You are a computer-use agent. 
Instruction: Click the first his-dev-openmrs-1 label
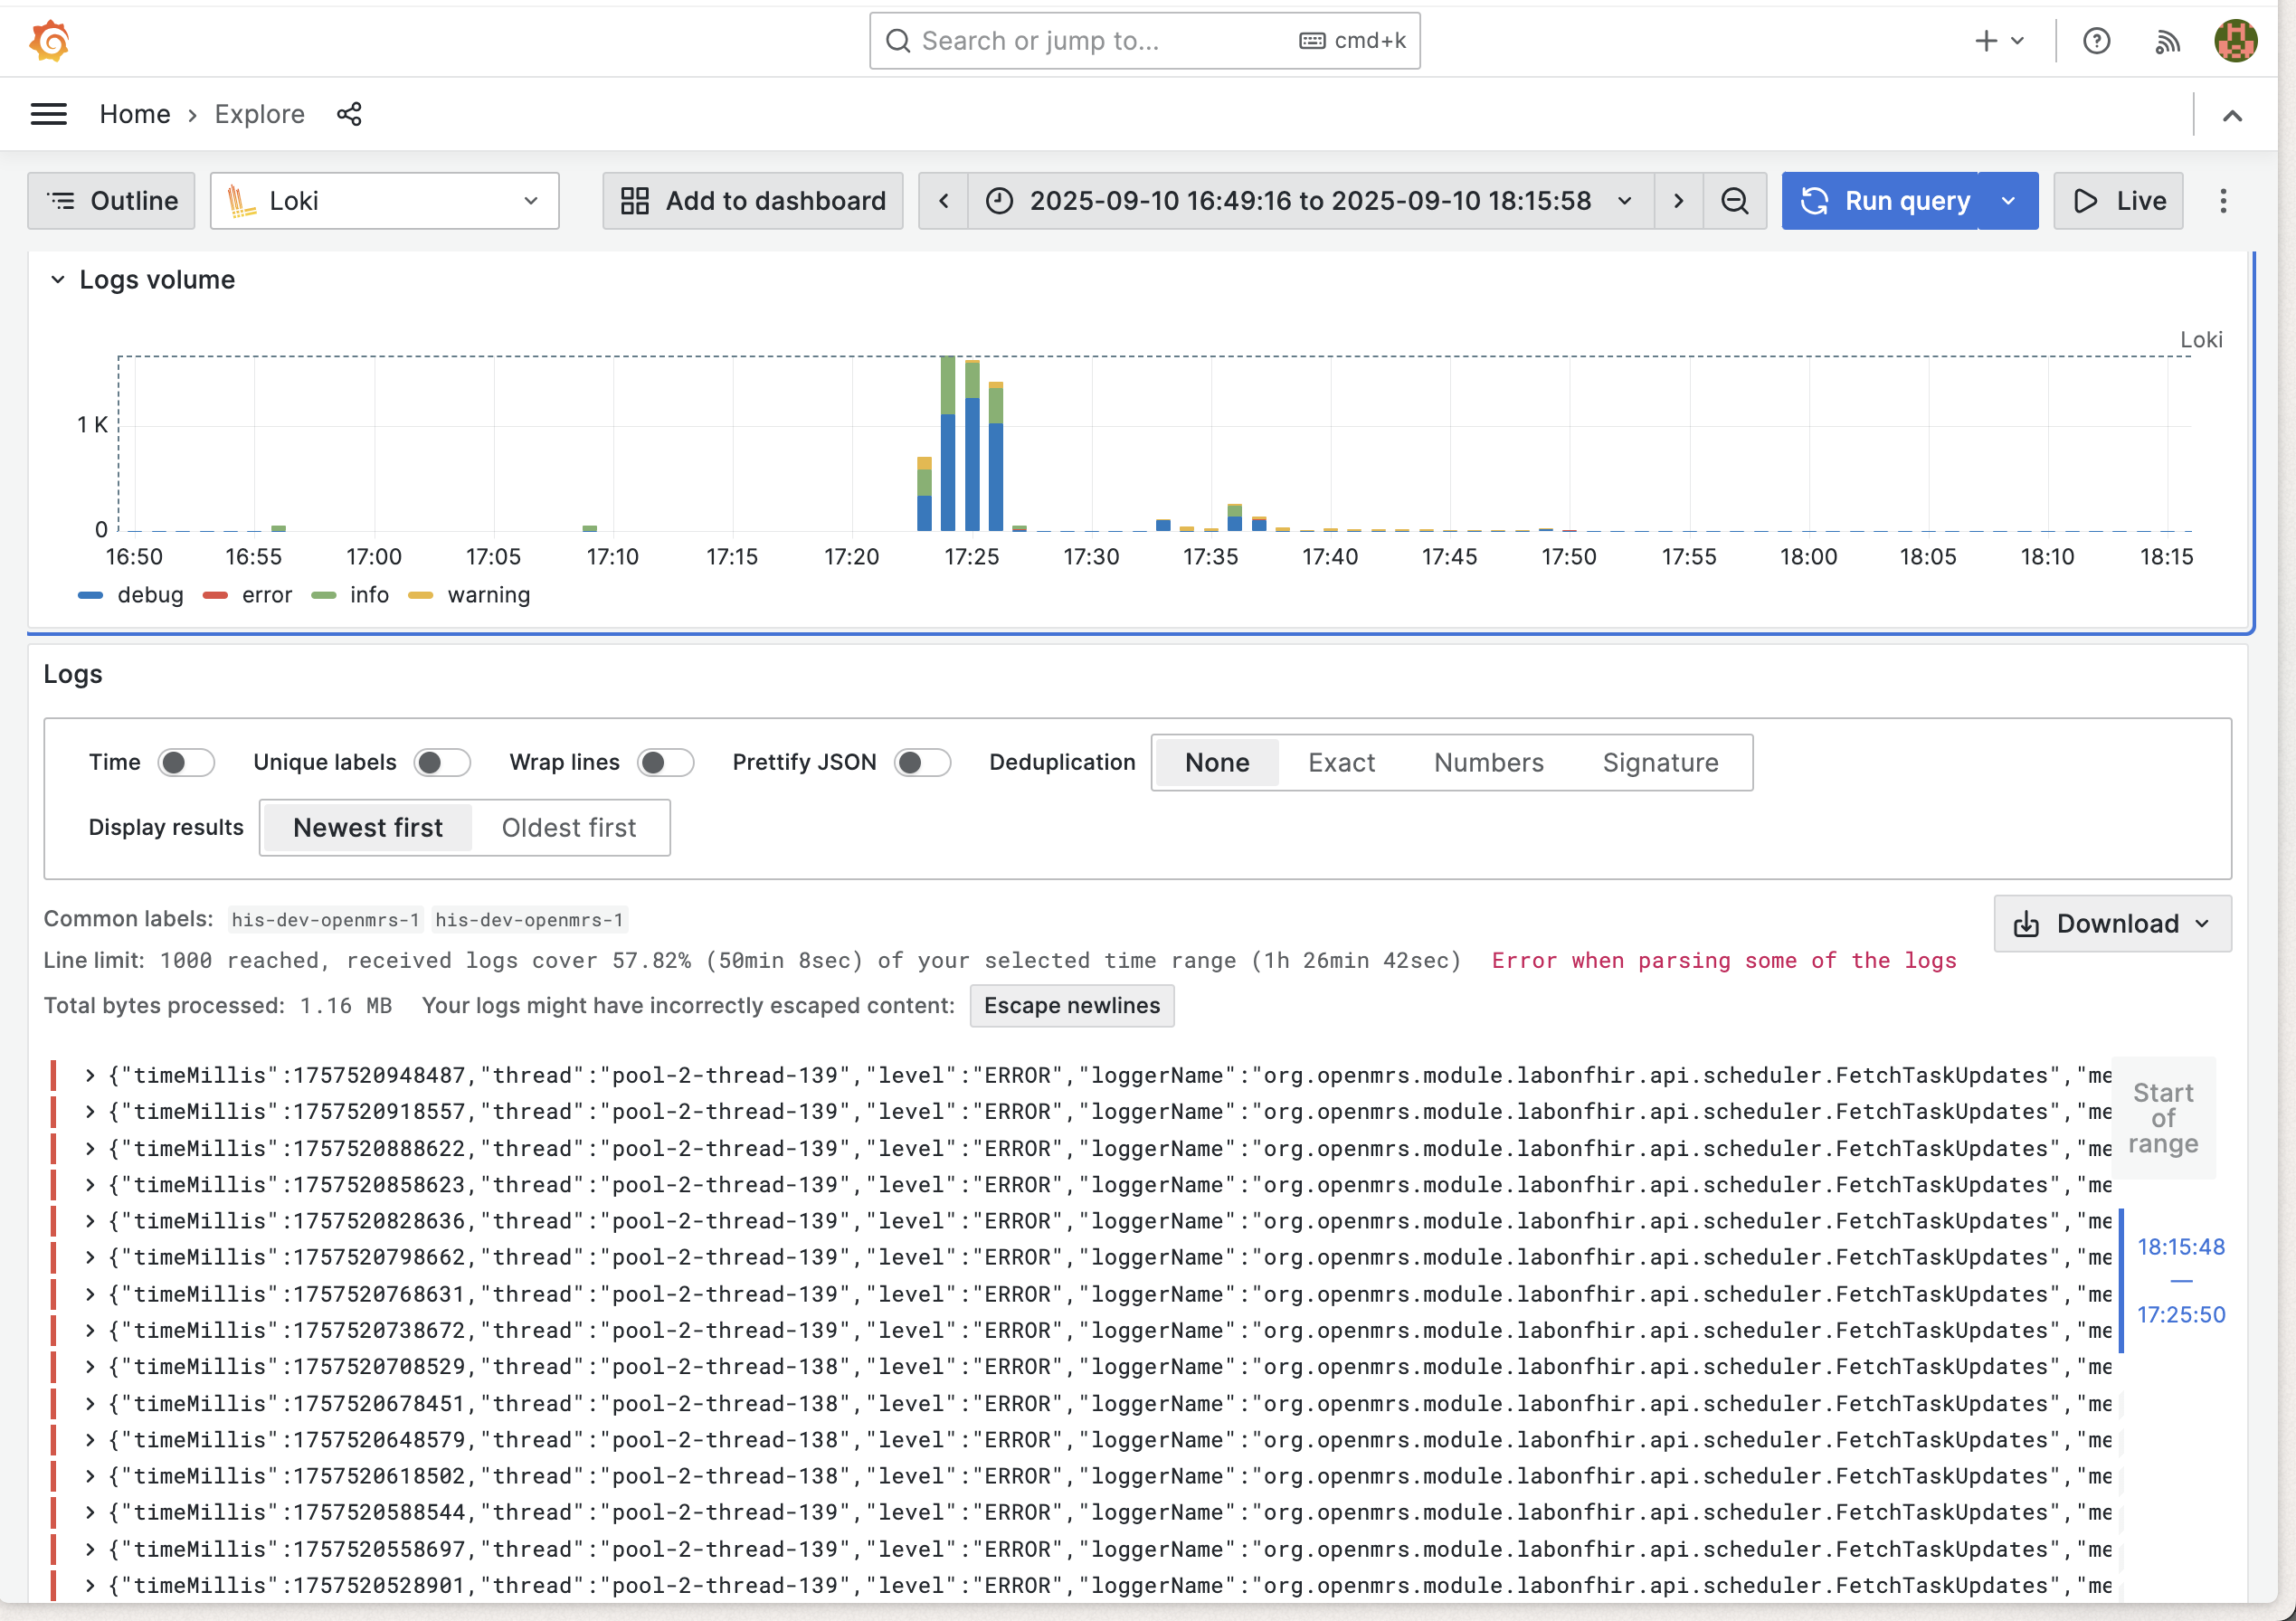[x=325, y=920]
